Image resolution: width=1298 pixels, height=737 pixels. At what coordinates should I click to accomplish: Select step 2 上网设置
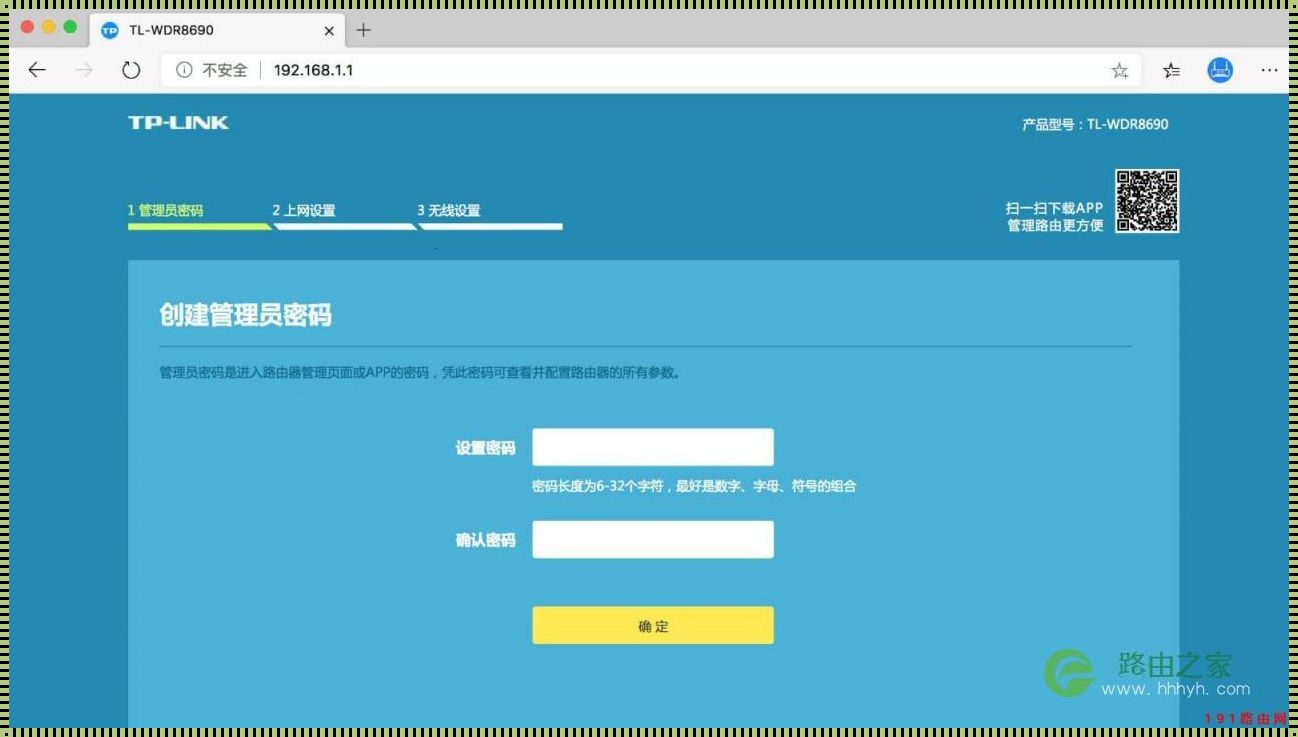[304, 211]
